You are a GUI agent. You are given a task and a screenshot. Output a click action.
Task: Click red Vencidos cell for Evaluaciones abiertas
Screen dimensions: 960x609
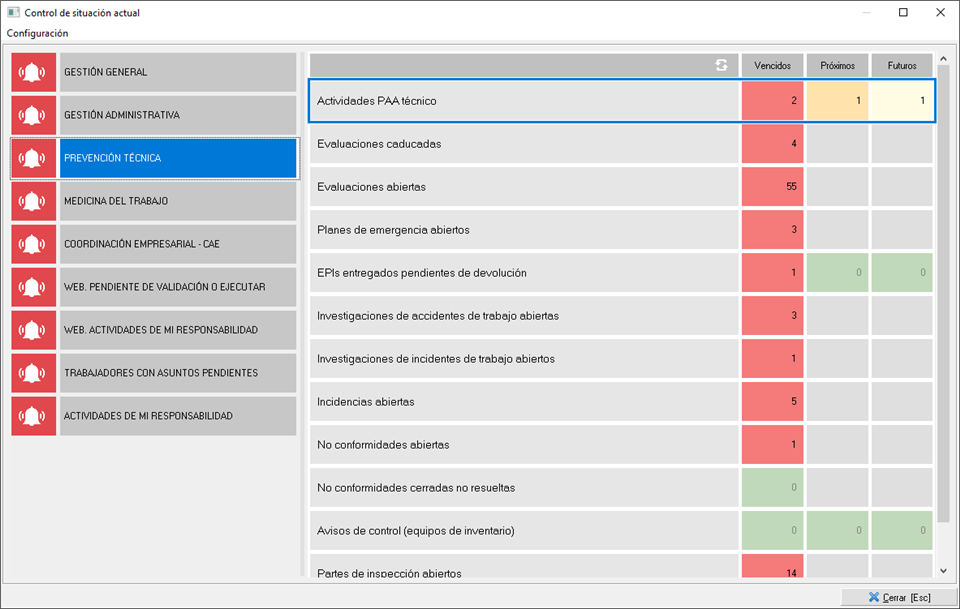(x=772, y=187)
